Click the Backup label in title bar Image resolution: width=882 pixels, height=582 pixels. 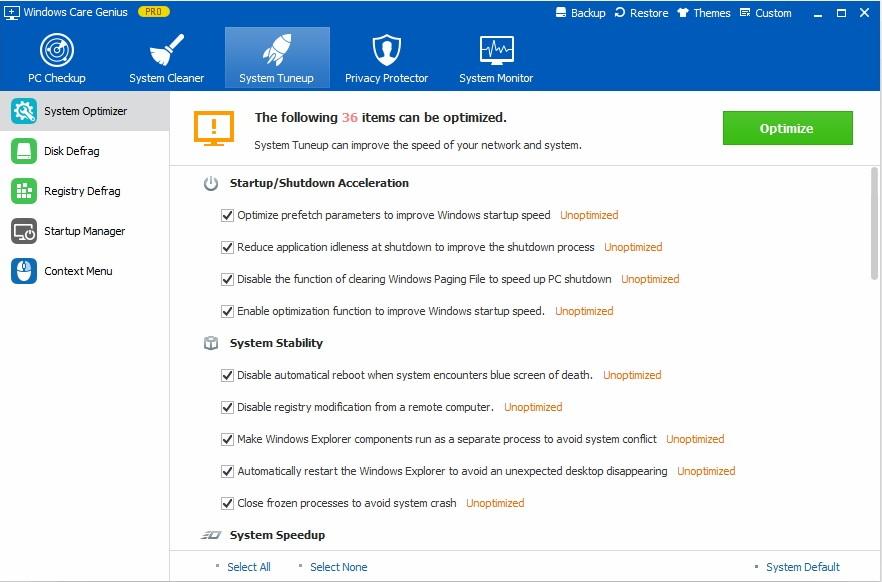pyautogui.click(x=588, y=13)
